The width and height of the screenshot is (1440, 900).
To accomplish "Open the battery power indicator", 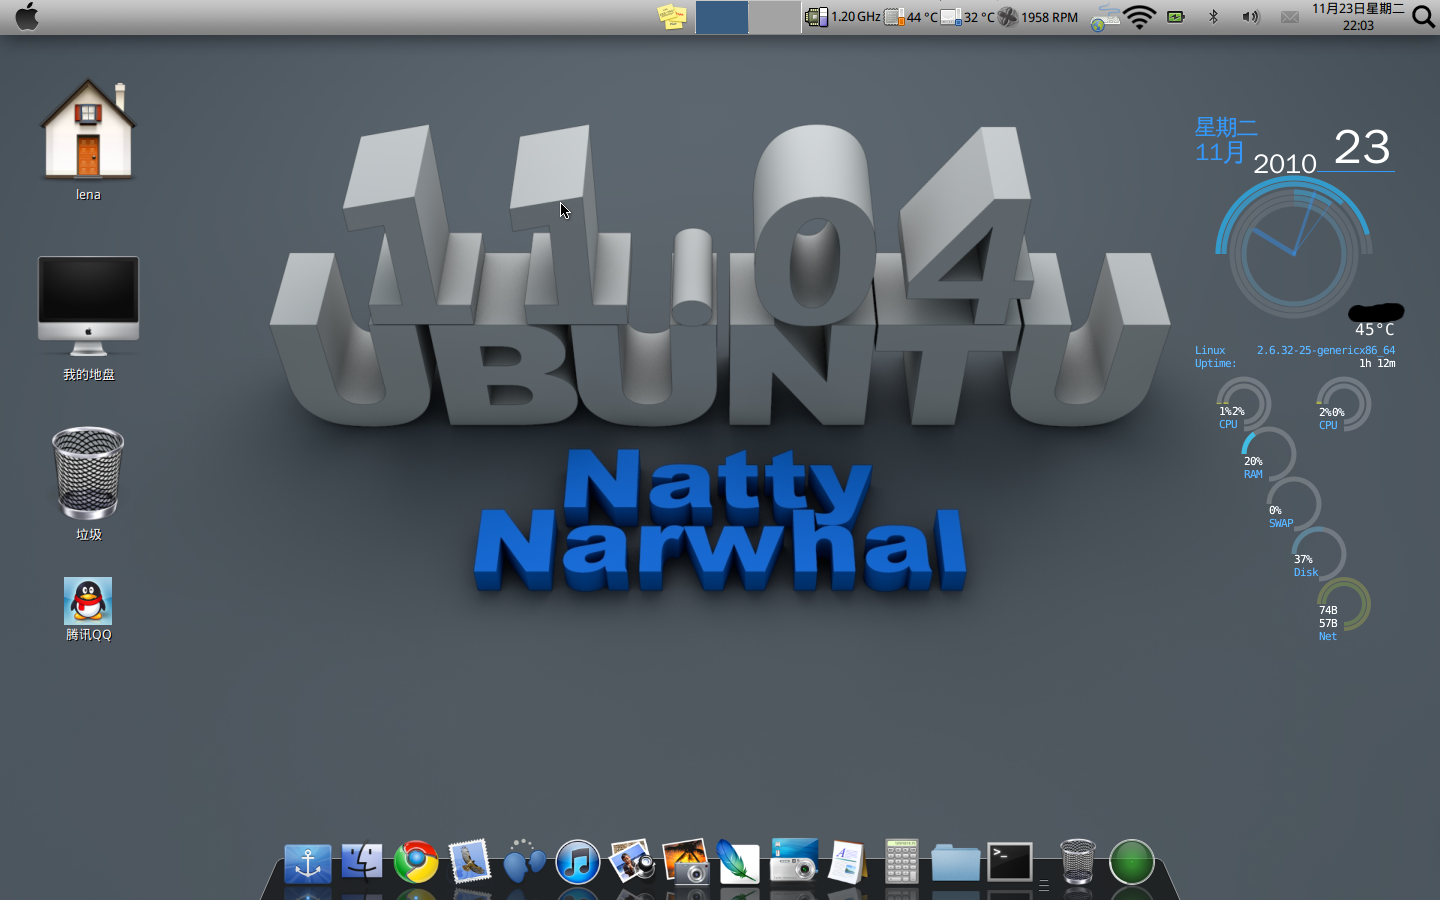I will 1176,17.
